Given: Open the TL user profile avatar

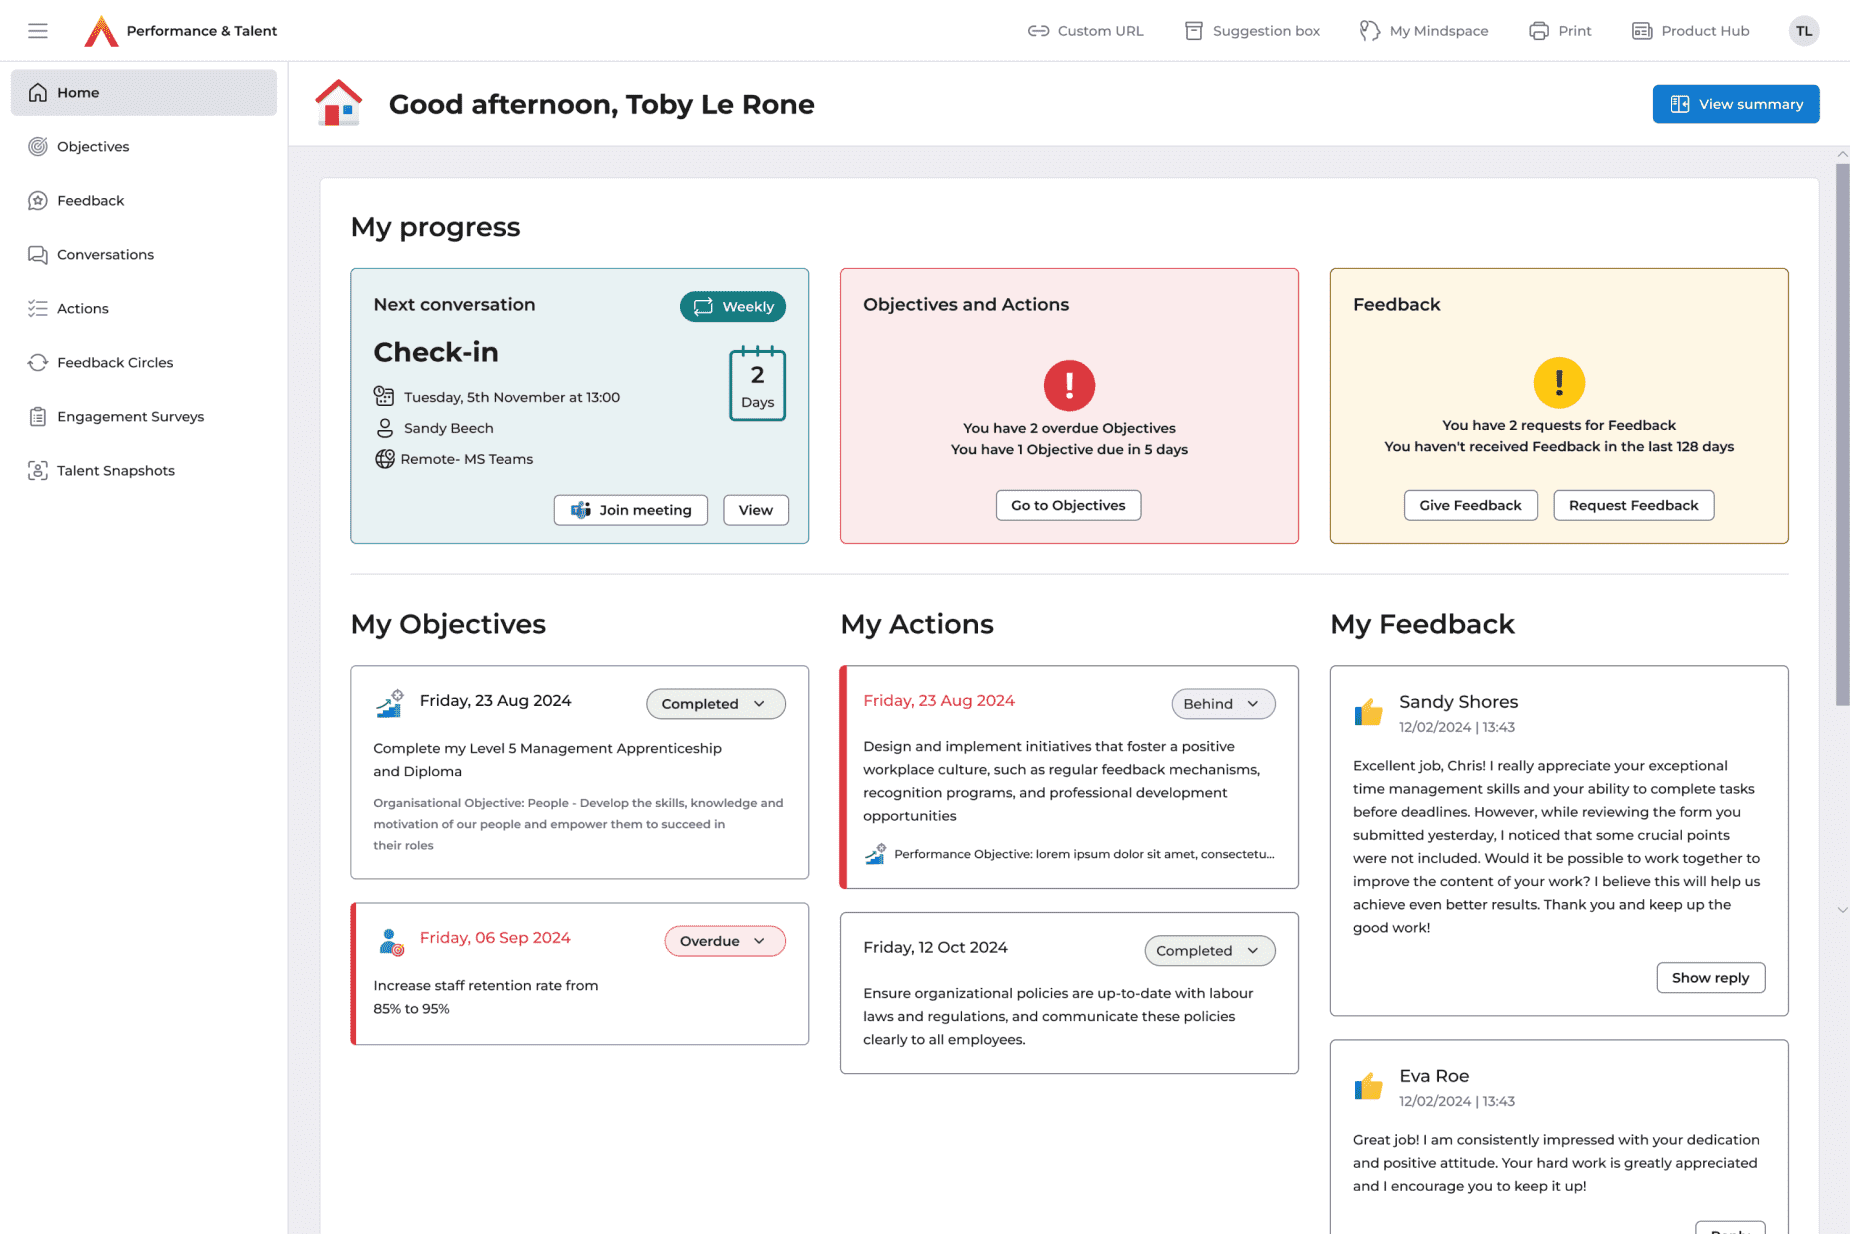Looking at the screenshot, I should pos(1803,31).
